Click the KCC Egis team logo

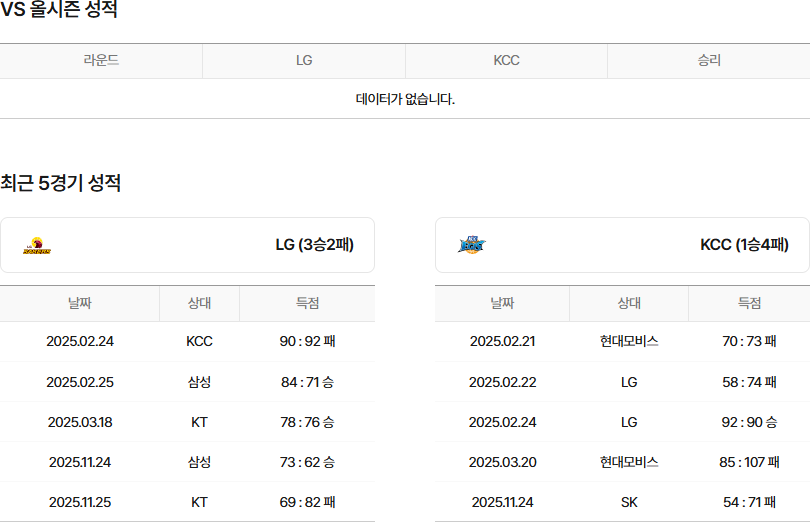tap(471, 245)
